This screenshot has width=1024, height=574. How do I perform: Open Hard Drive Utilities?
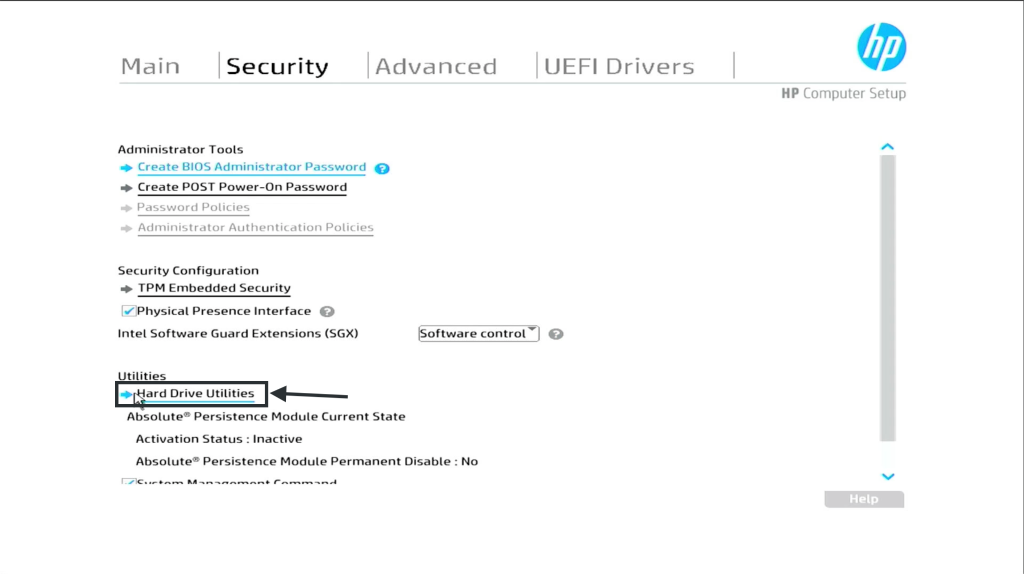195,394
